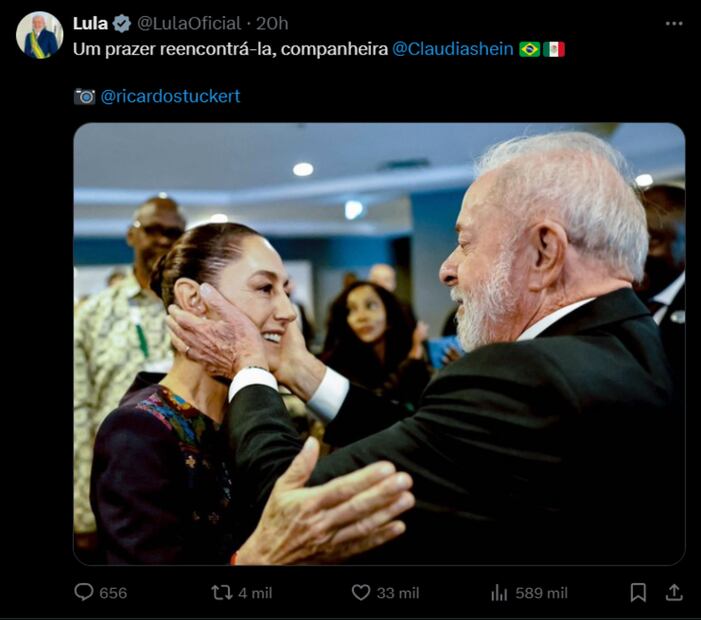Click the 589 mil views count

tap(541, 593)
